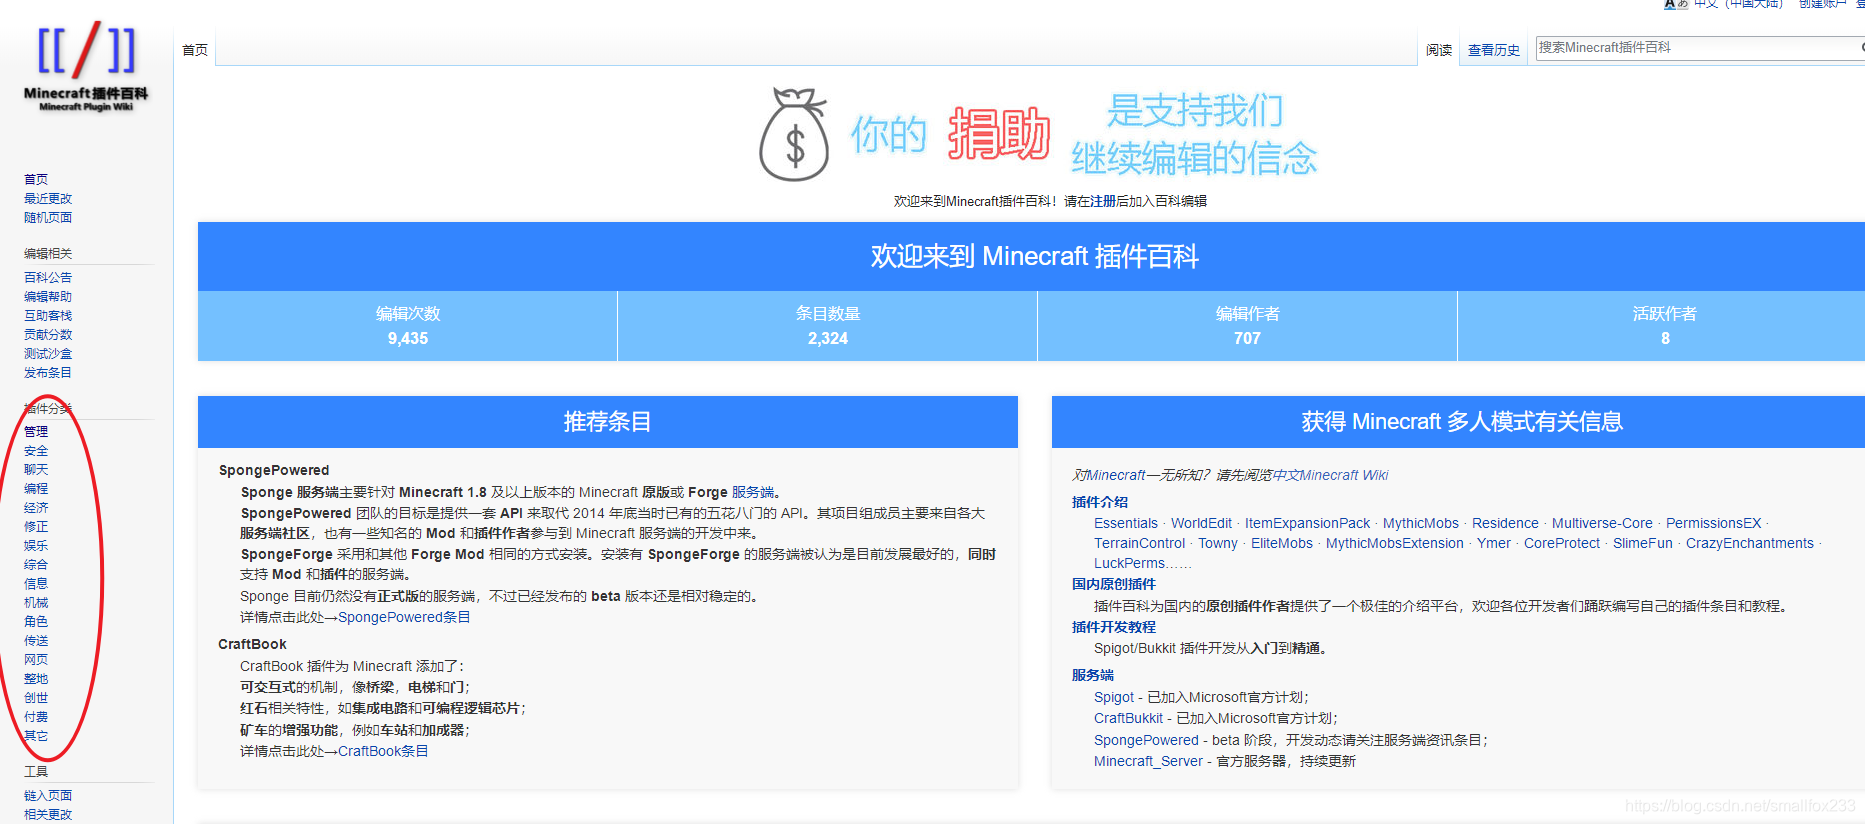
Task: Open the 百科公告 sidebar link
Action: [x=48, y=277]
